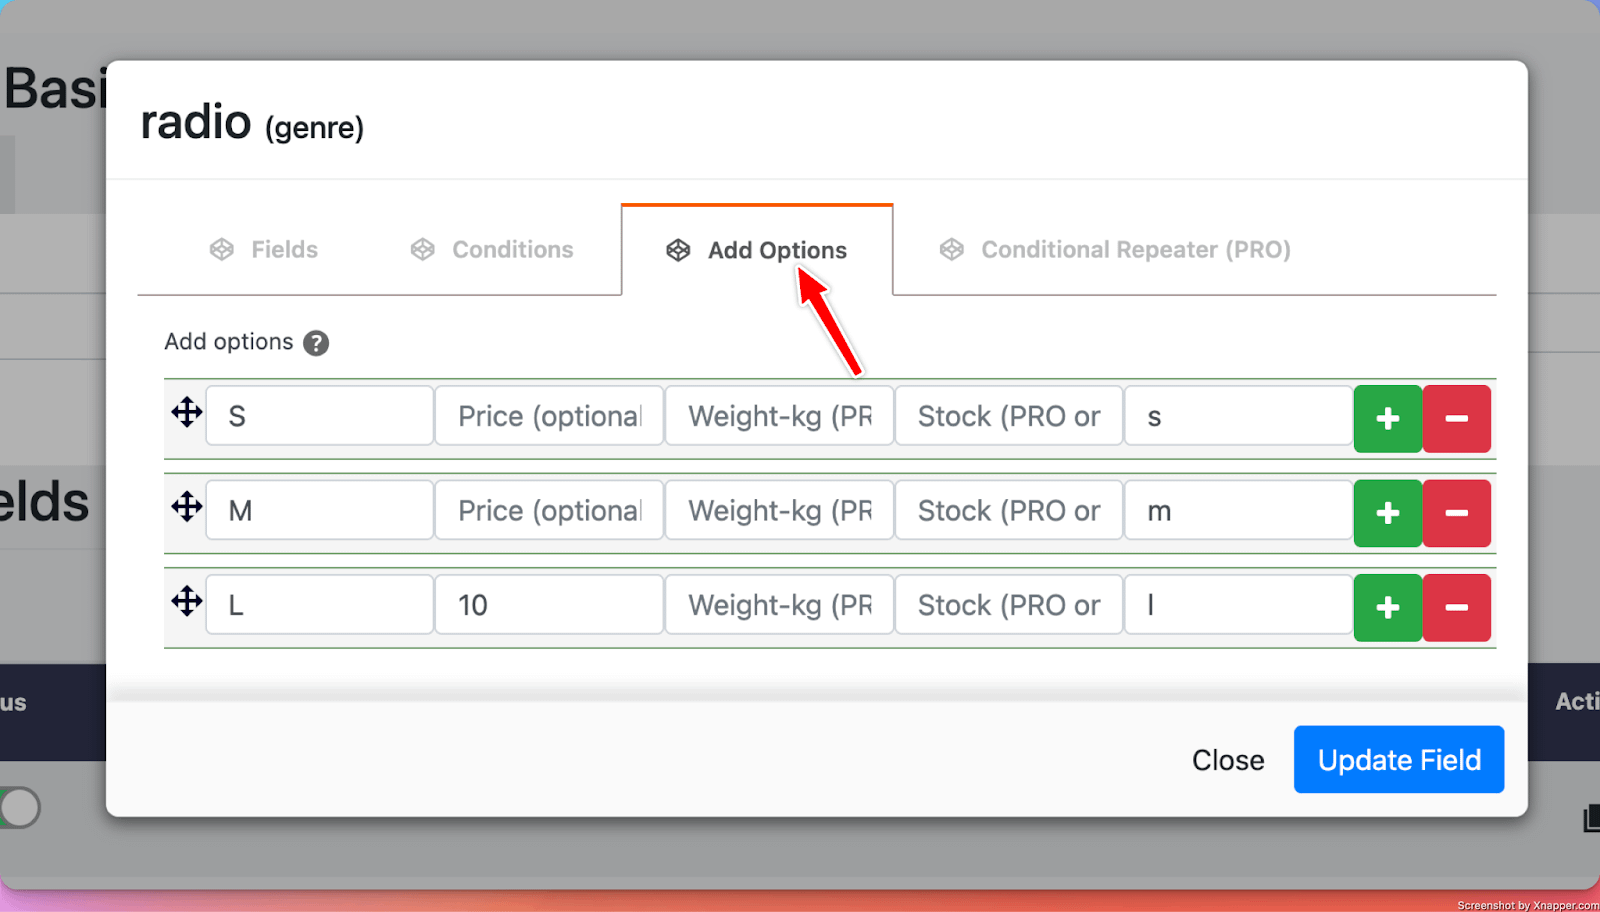
Task: Focus the Price field for option S
Action: (549, 416)
